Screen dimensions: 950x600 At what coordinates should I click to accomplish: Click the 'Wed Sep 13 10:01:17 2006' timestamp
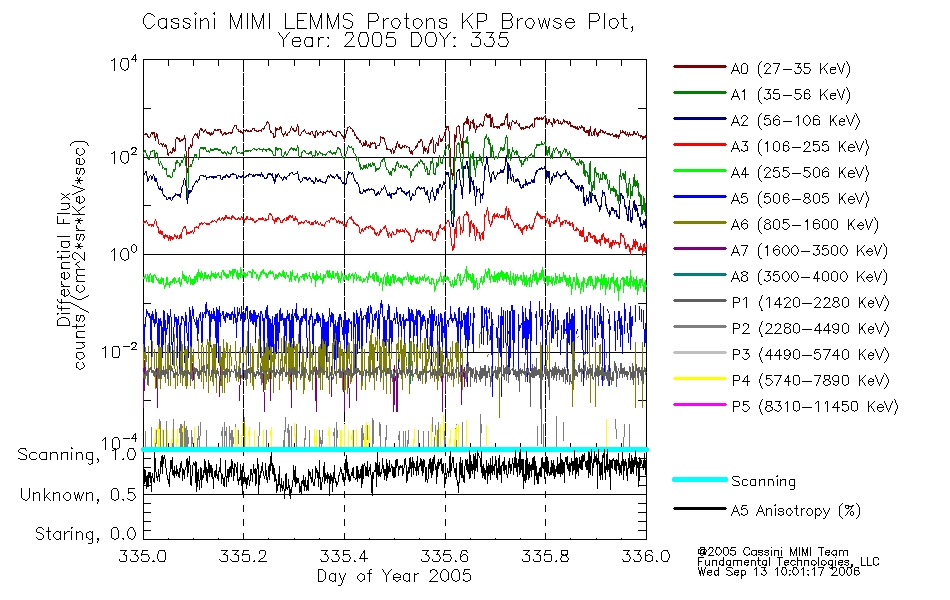pyautogui.click(x=779, y=572)
